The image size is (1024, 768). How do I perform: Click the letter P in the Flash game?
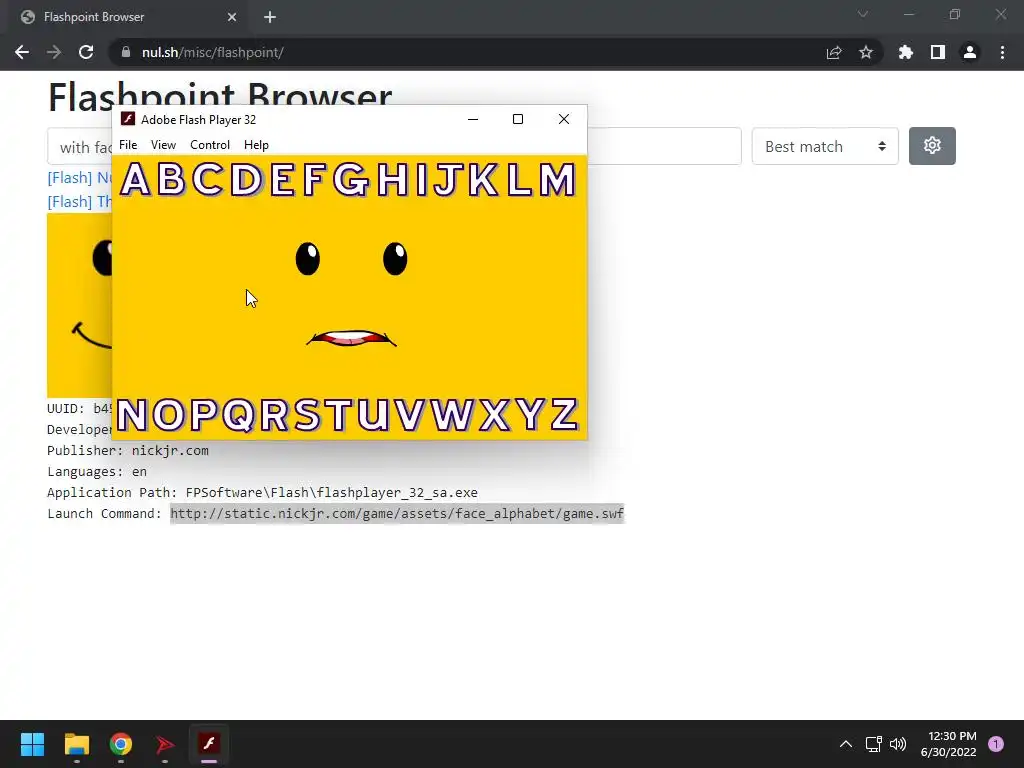click(204, 415)
